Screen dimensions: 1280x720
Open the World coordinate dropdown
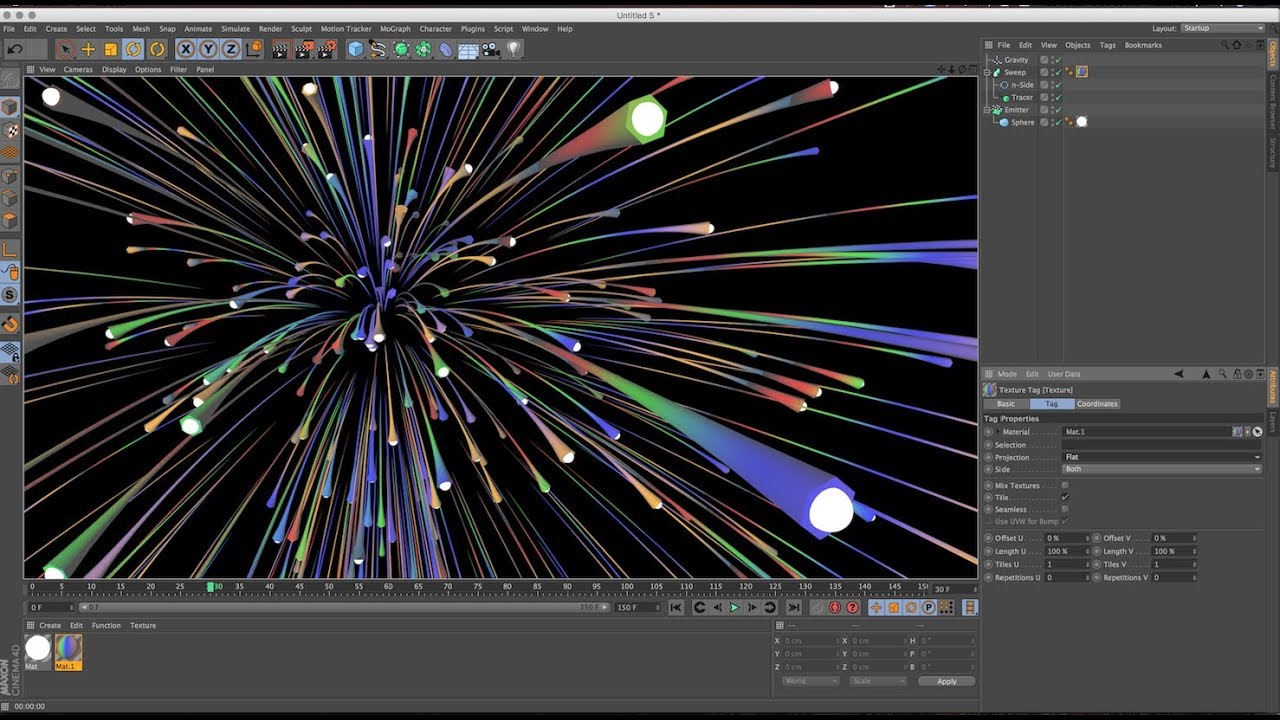(810, 681)
